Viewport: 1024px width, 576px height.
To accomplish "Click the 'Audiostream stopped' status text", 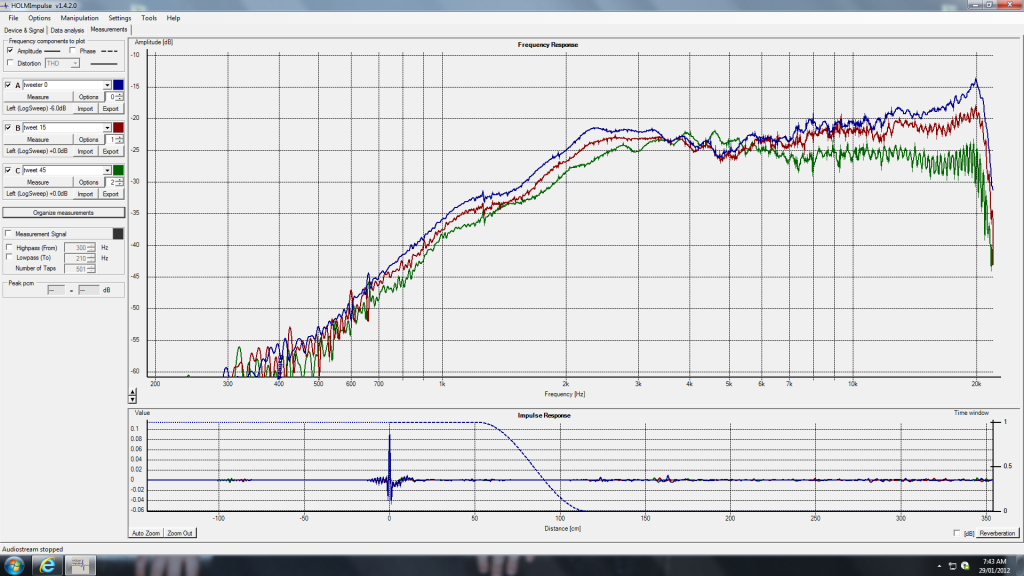I will pos(33,549).
